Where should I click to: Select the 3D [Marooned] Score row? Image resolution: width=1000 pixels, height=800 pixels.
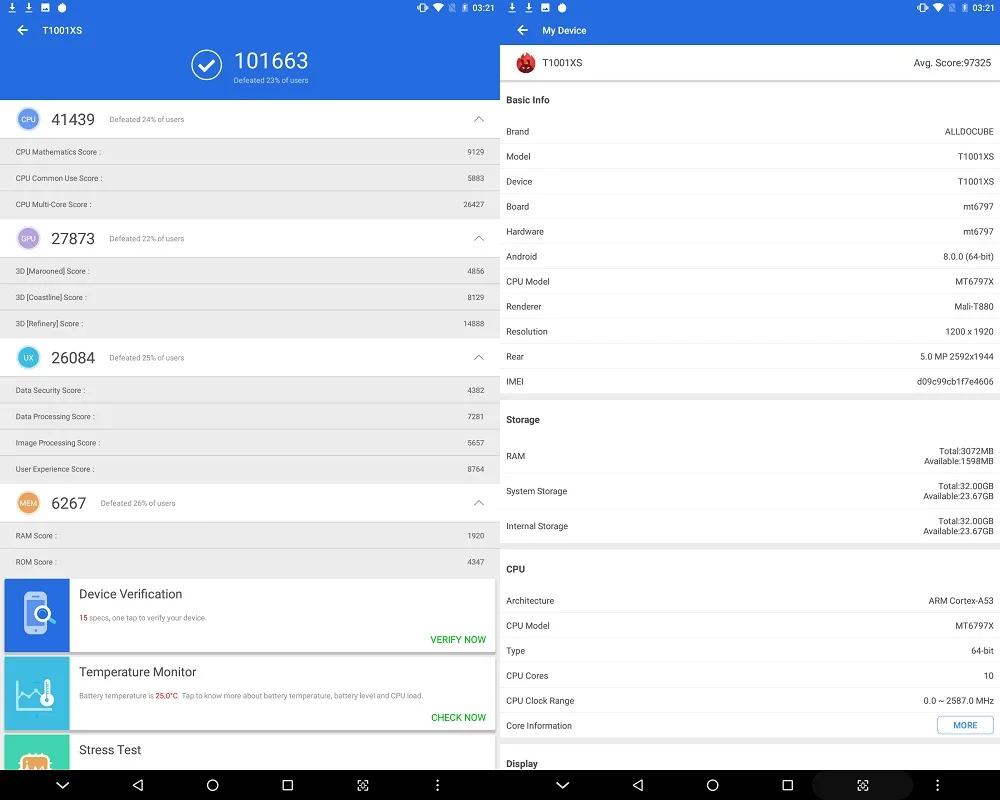pos(250,271)
